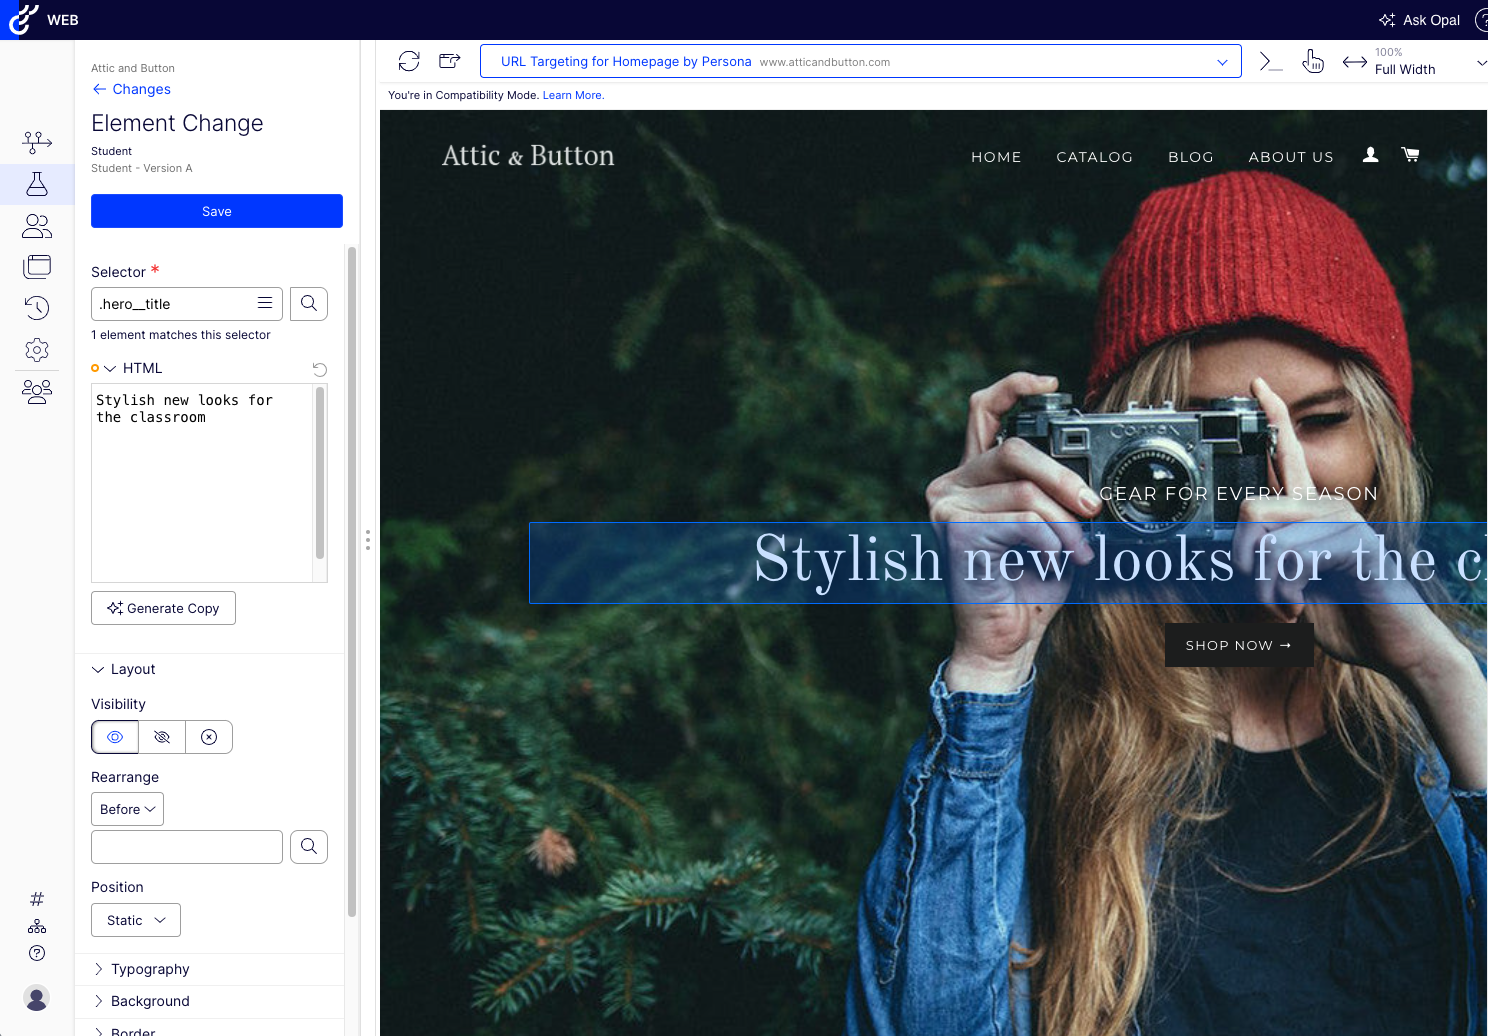Reload the page preview with refresh icon
The height and width of the screenshot is (1036, 1488).
(x=408, y=61)
